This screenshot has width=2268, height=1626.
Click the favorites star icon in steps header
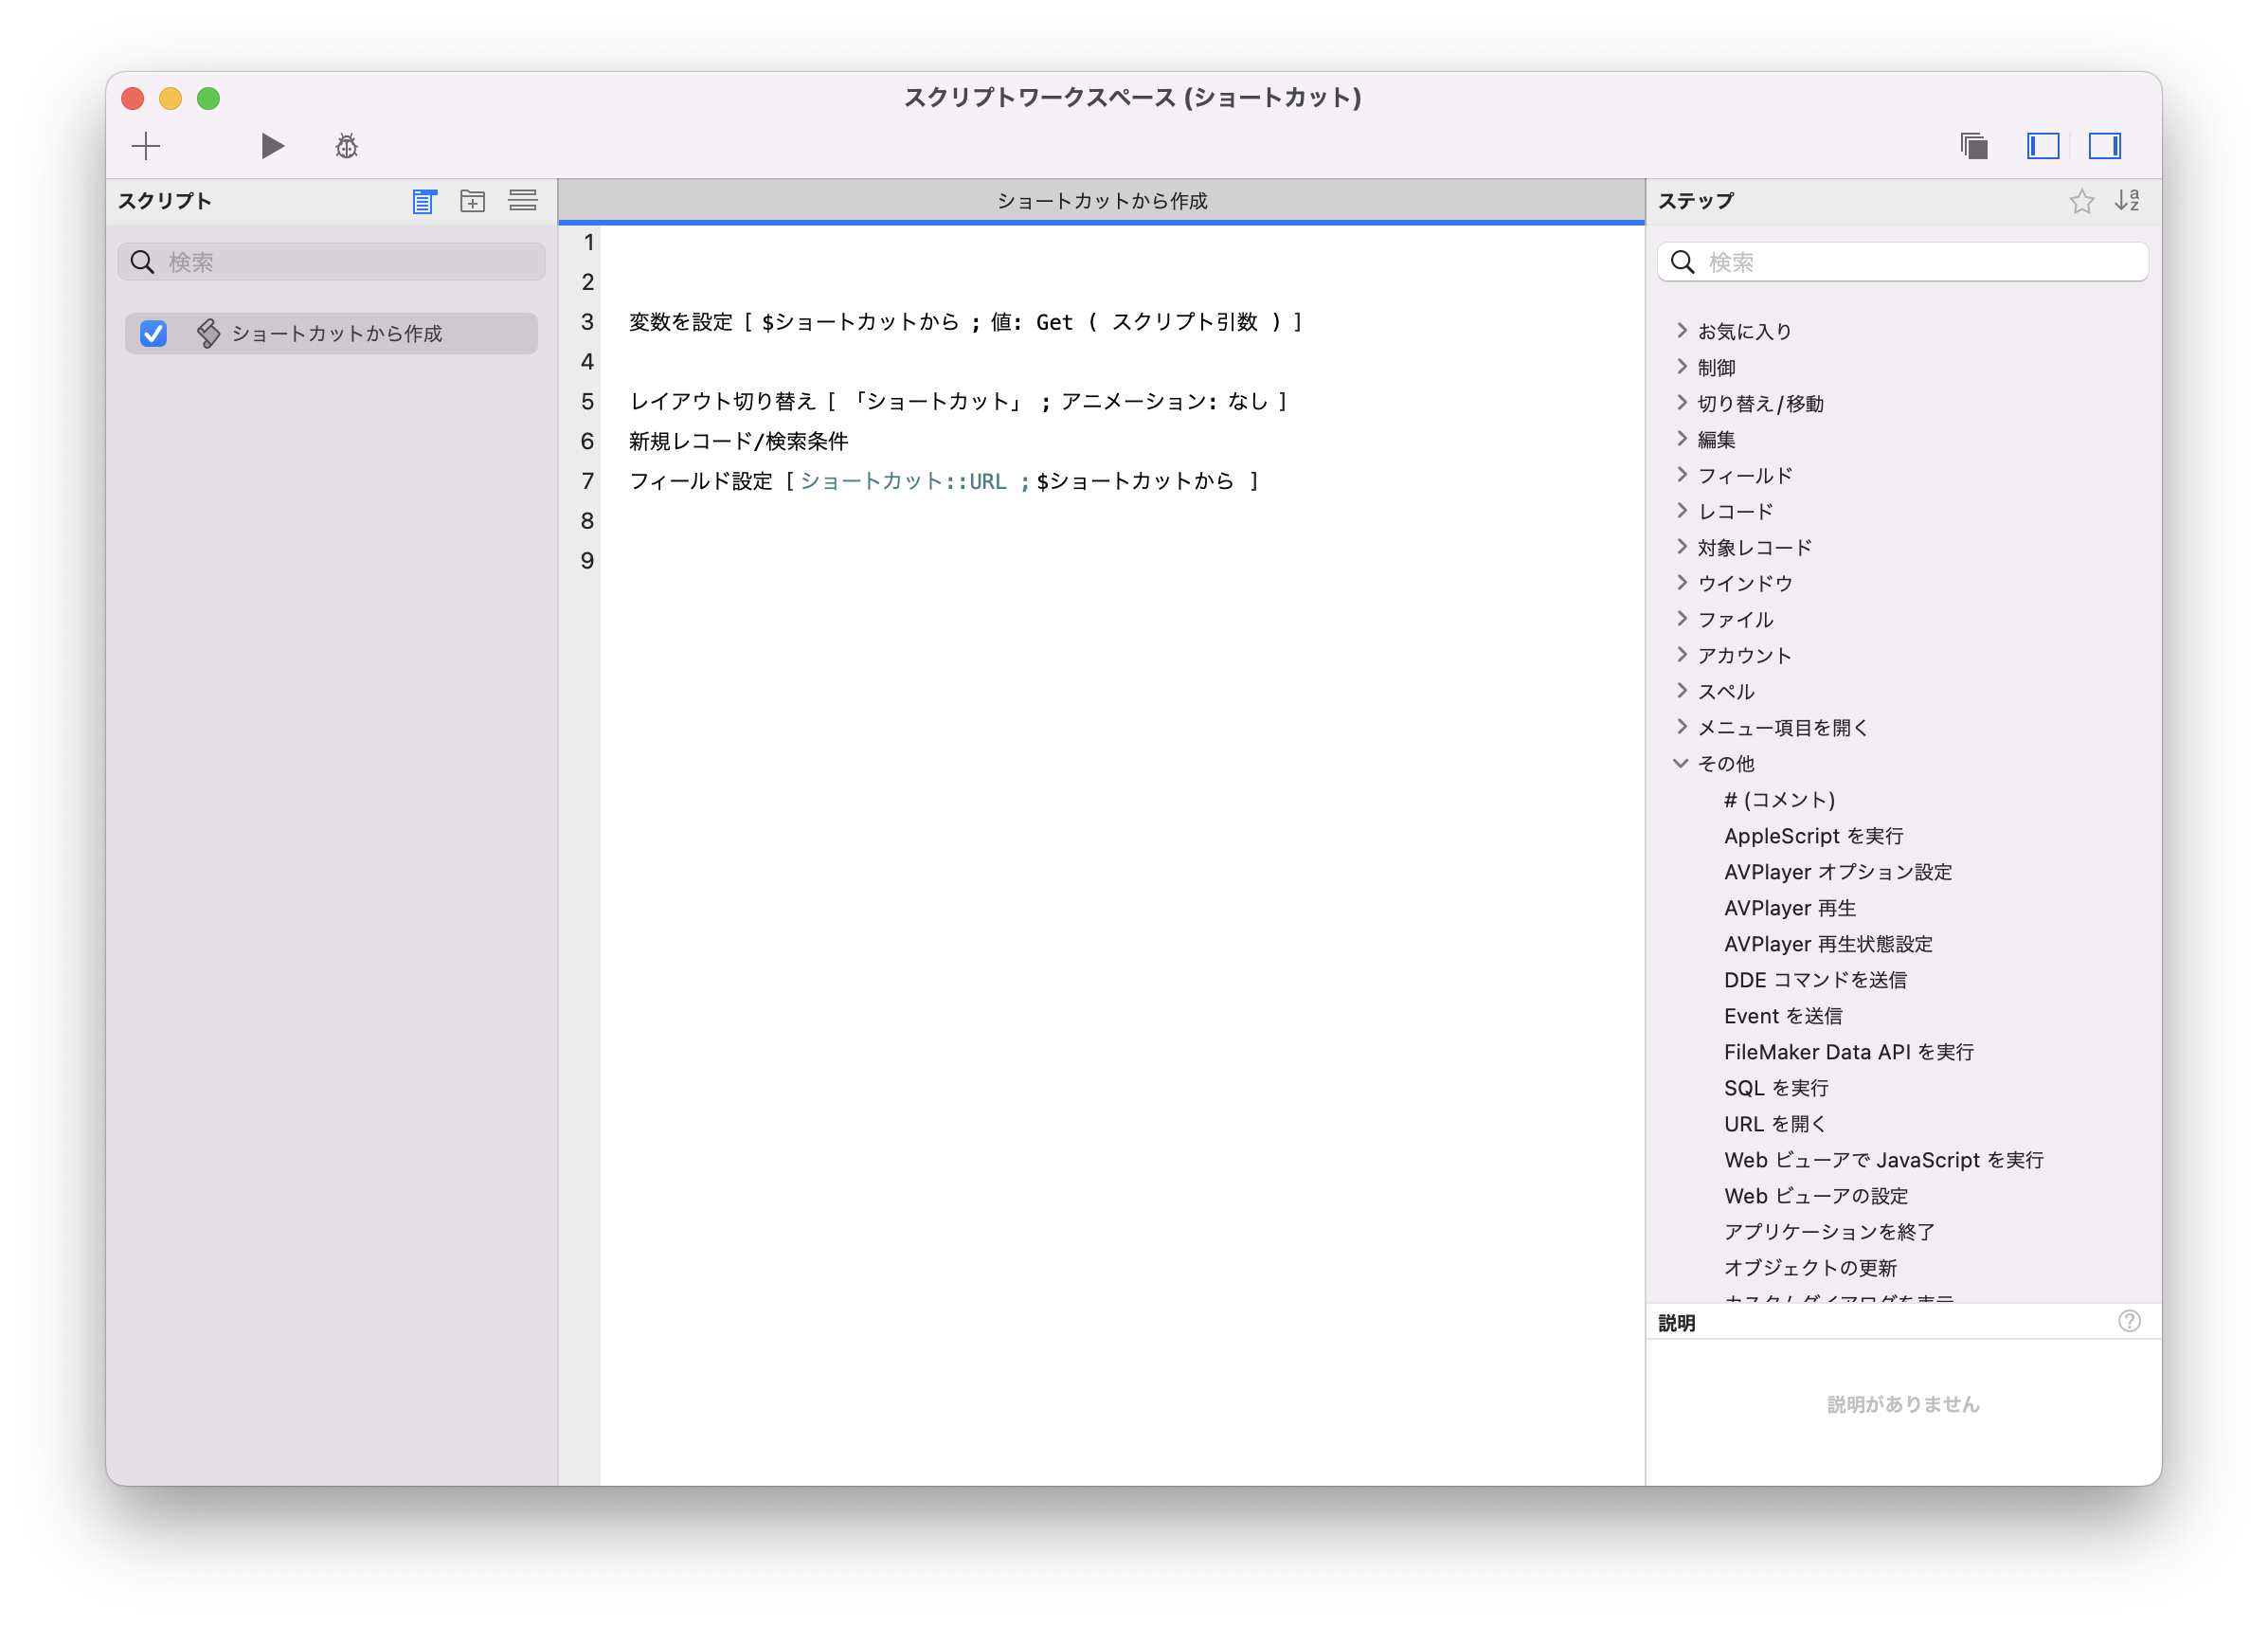click(2081, 201)
